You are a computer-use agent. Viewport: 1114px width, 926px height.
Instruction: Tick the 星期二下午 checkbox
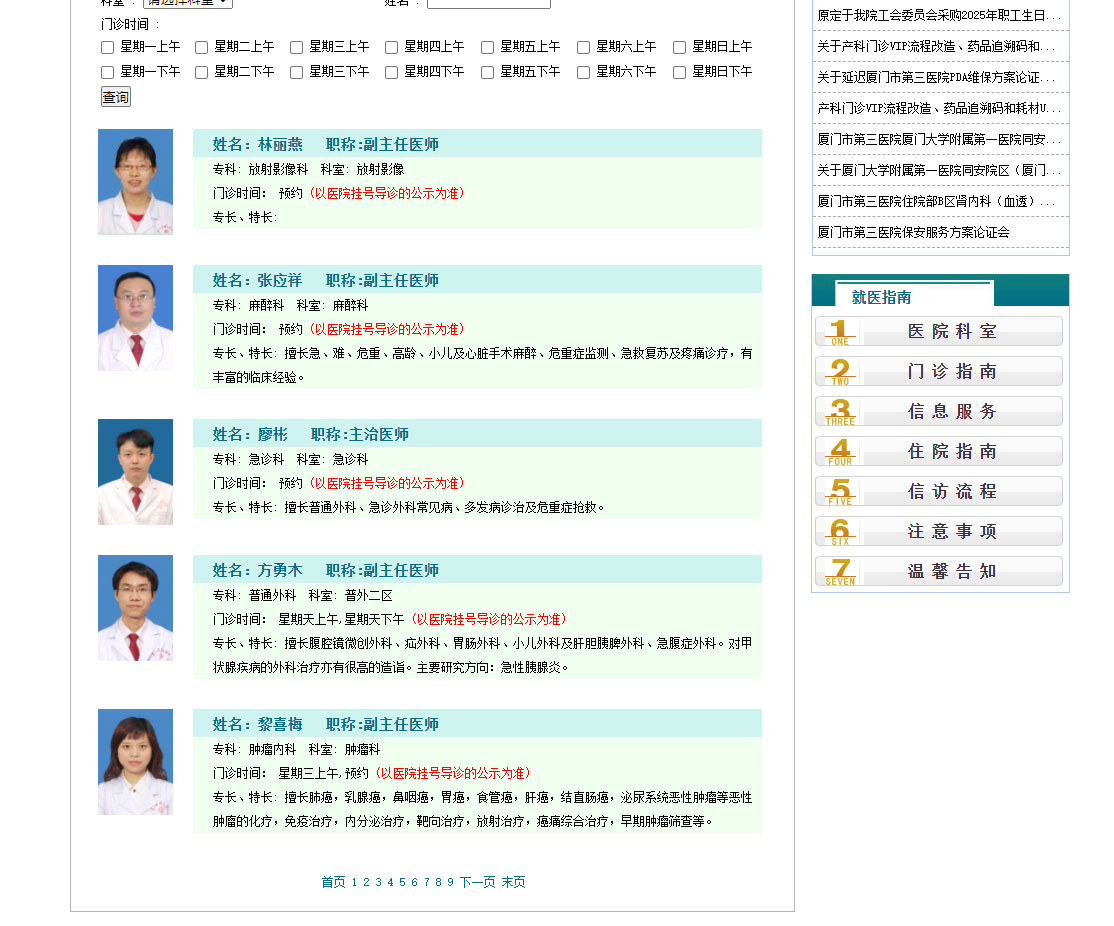click(201, 72)
